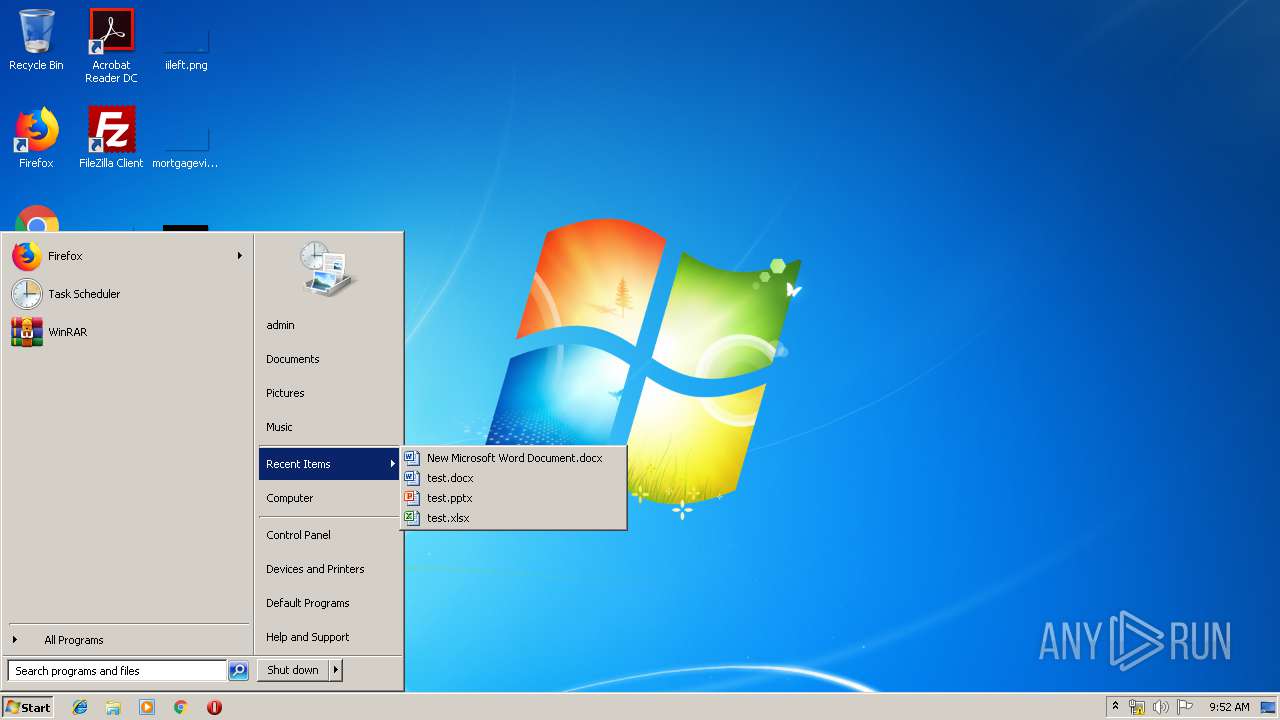1280x720 pixels.
Task: Open test.docx from Recent Items
Action: [x=514, y=478]
